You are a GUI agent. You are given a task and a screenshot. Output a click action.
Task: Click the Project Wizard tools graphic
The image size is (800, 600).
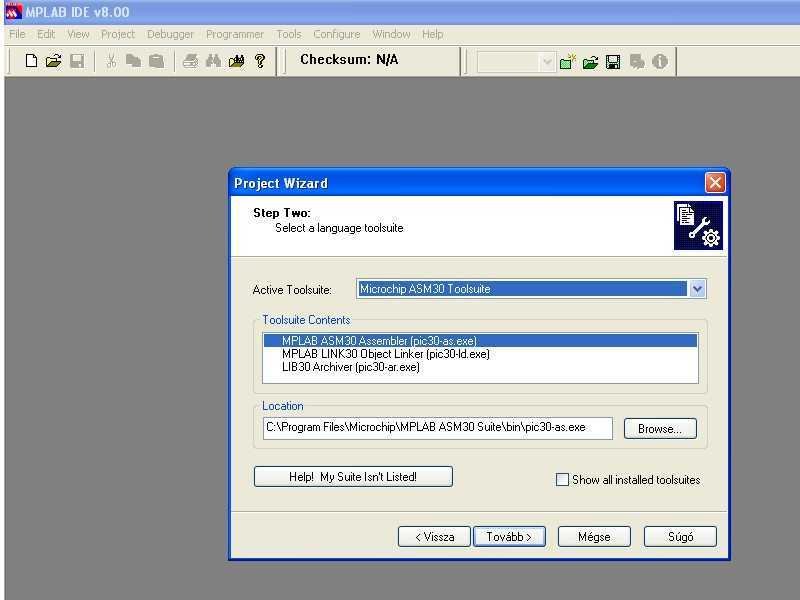click(698, 226)
